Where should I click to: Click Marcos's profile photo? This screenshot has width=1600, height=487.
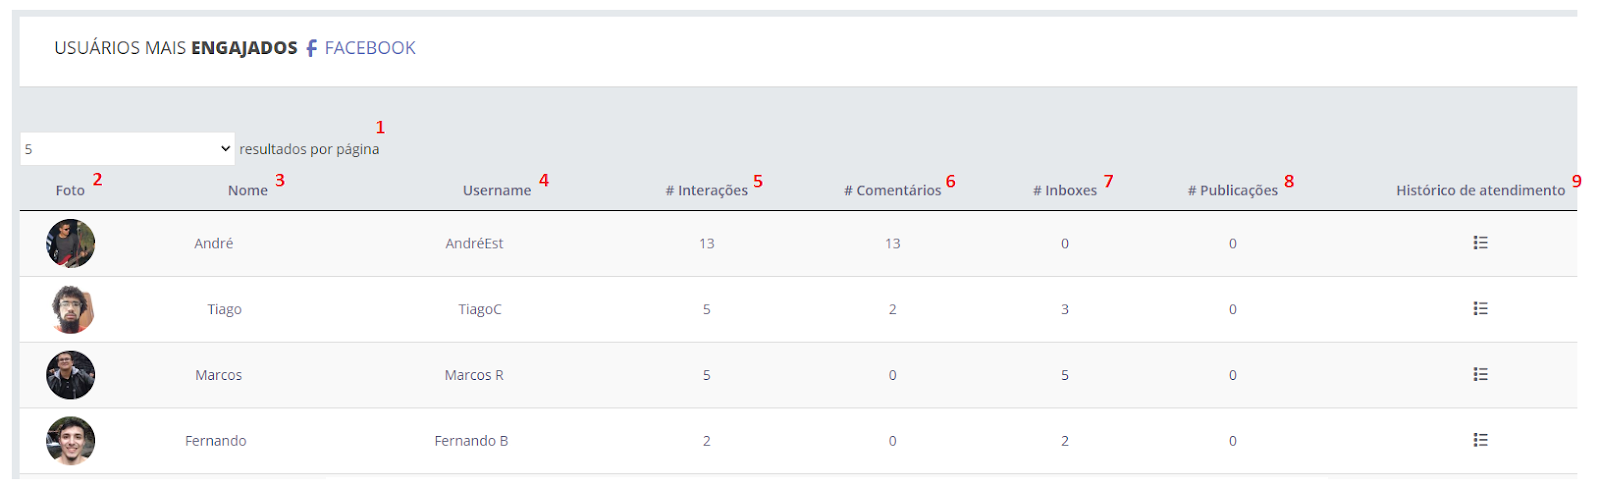point(70,375)
